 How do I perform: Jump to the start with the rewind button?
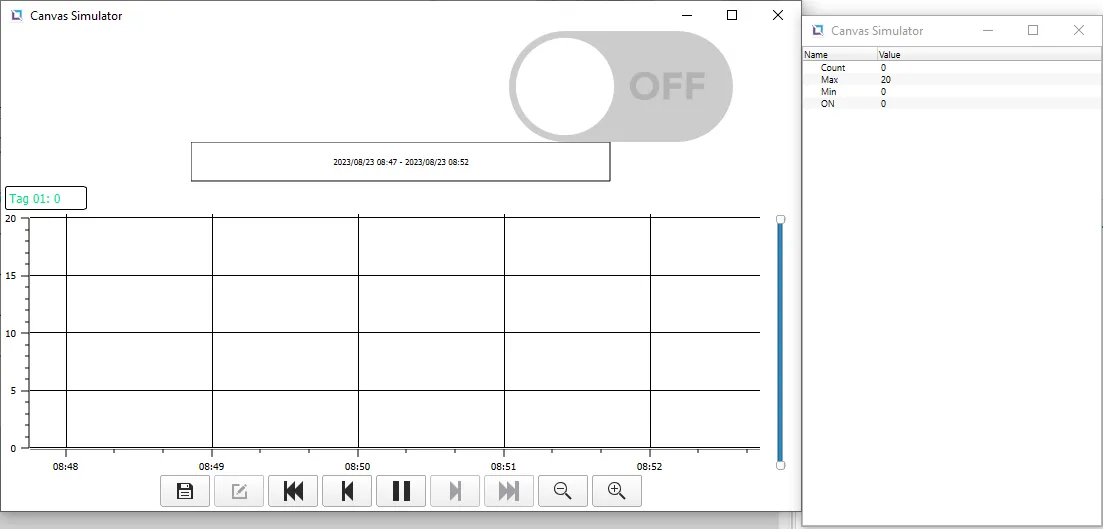pos(293,491)
